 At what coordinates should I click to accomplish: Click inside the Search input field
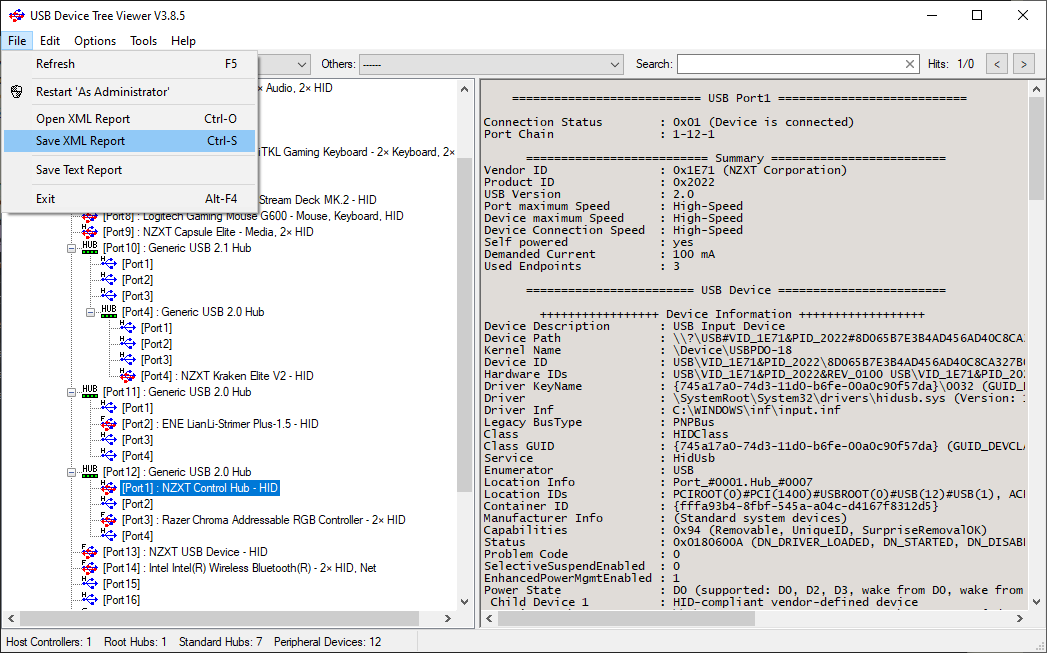coord(788,64)
